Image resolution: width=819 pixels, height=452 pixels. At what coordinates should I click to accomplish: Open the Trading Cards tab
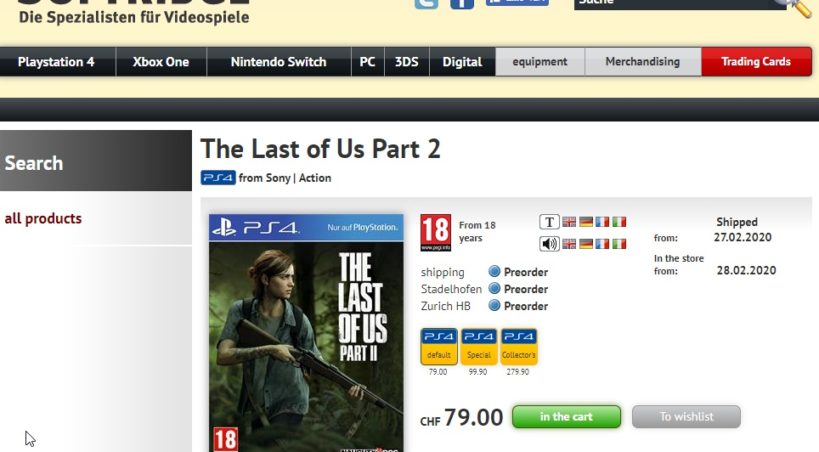756,62
